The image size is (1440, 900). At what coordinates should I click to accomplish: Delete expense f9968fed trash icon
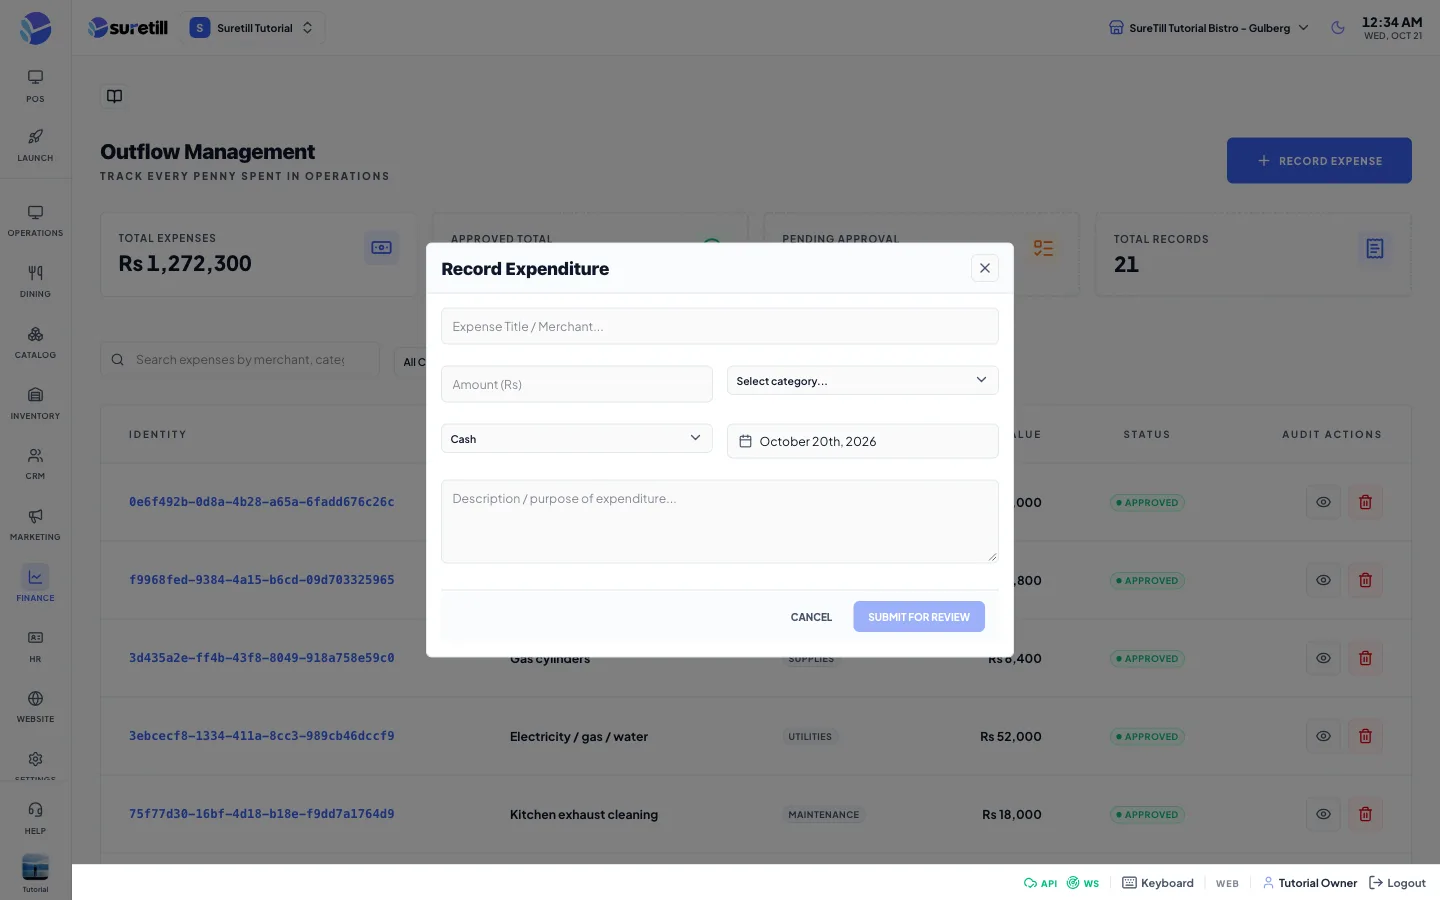pos(1365,580)
